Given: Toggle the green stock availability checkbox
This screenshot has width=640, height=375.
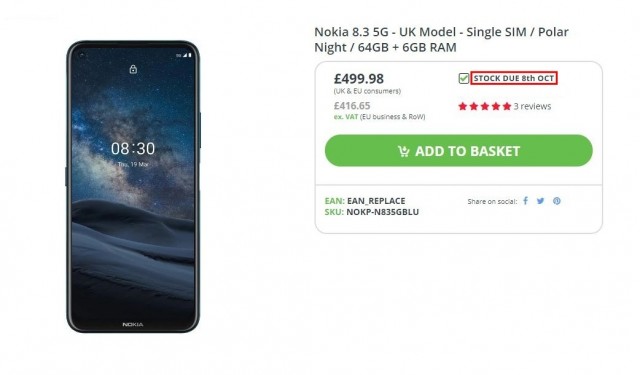Looking at the screenshot, I should (x=463, y=78).
